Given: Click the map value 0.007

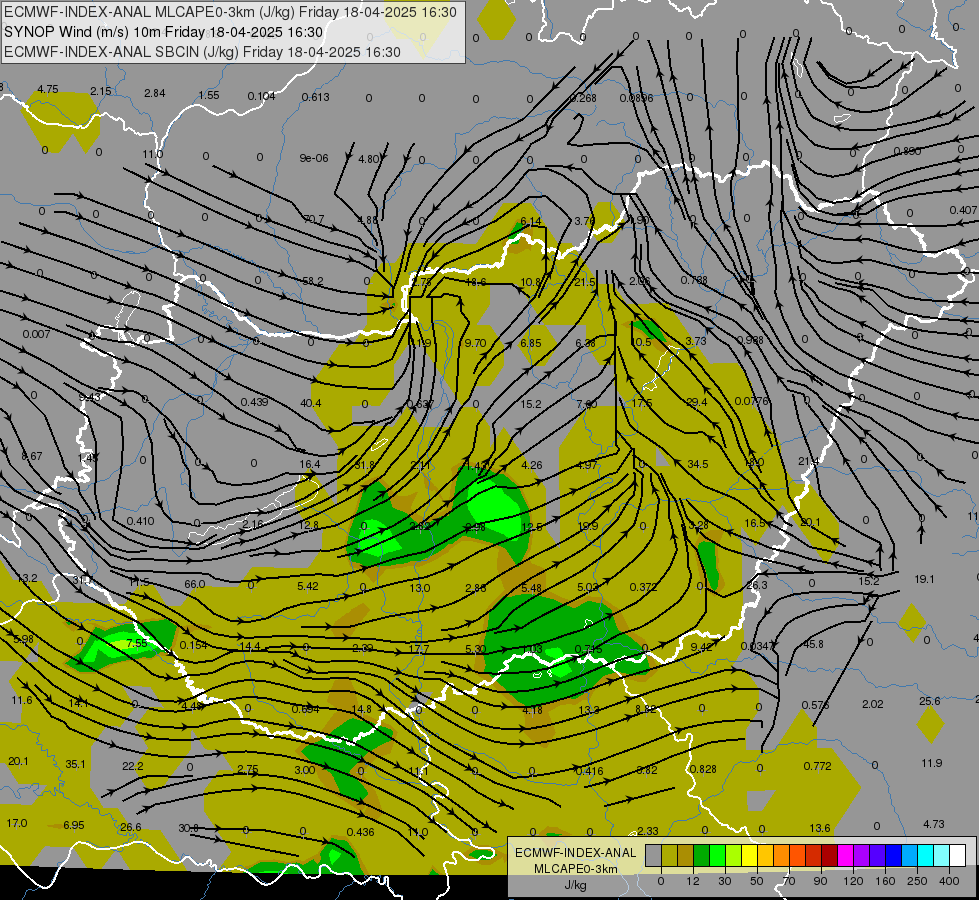Looking at the screenshot, I should click(36, 334).
